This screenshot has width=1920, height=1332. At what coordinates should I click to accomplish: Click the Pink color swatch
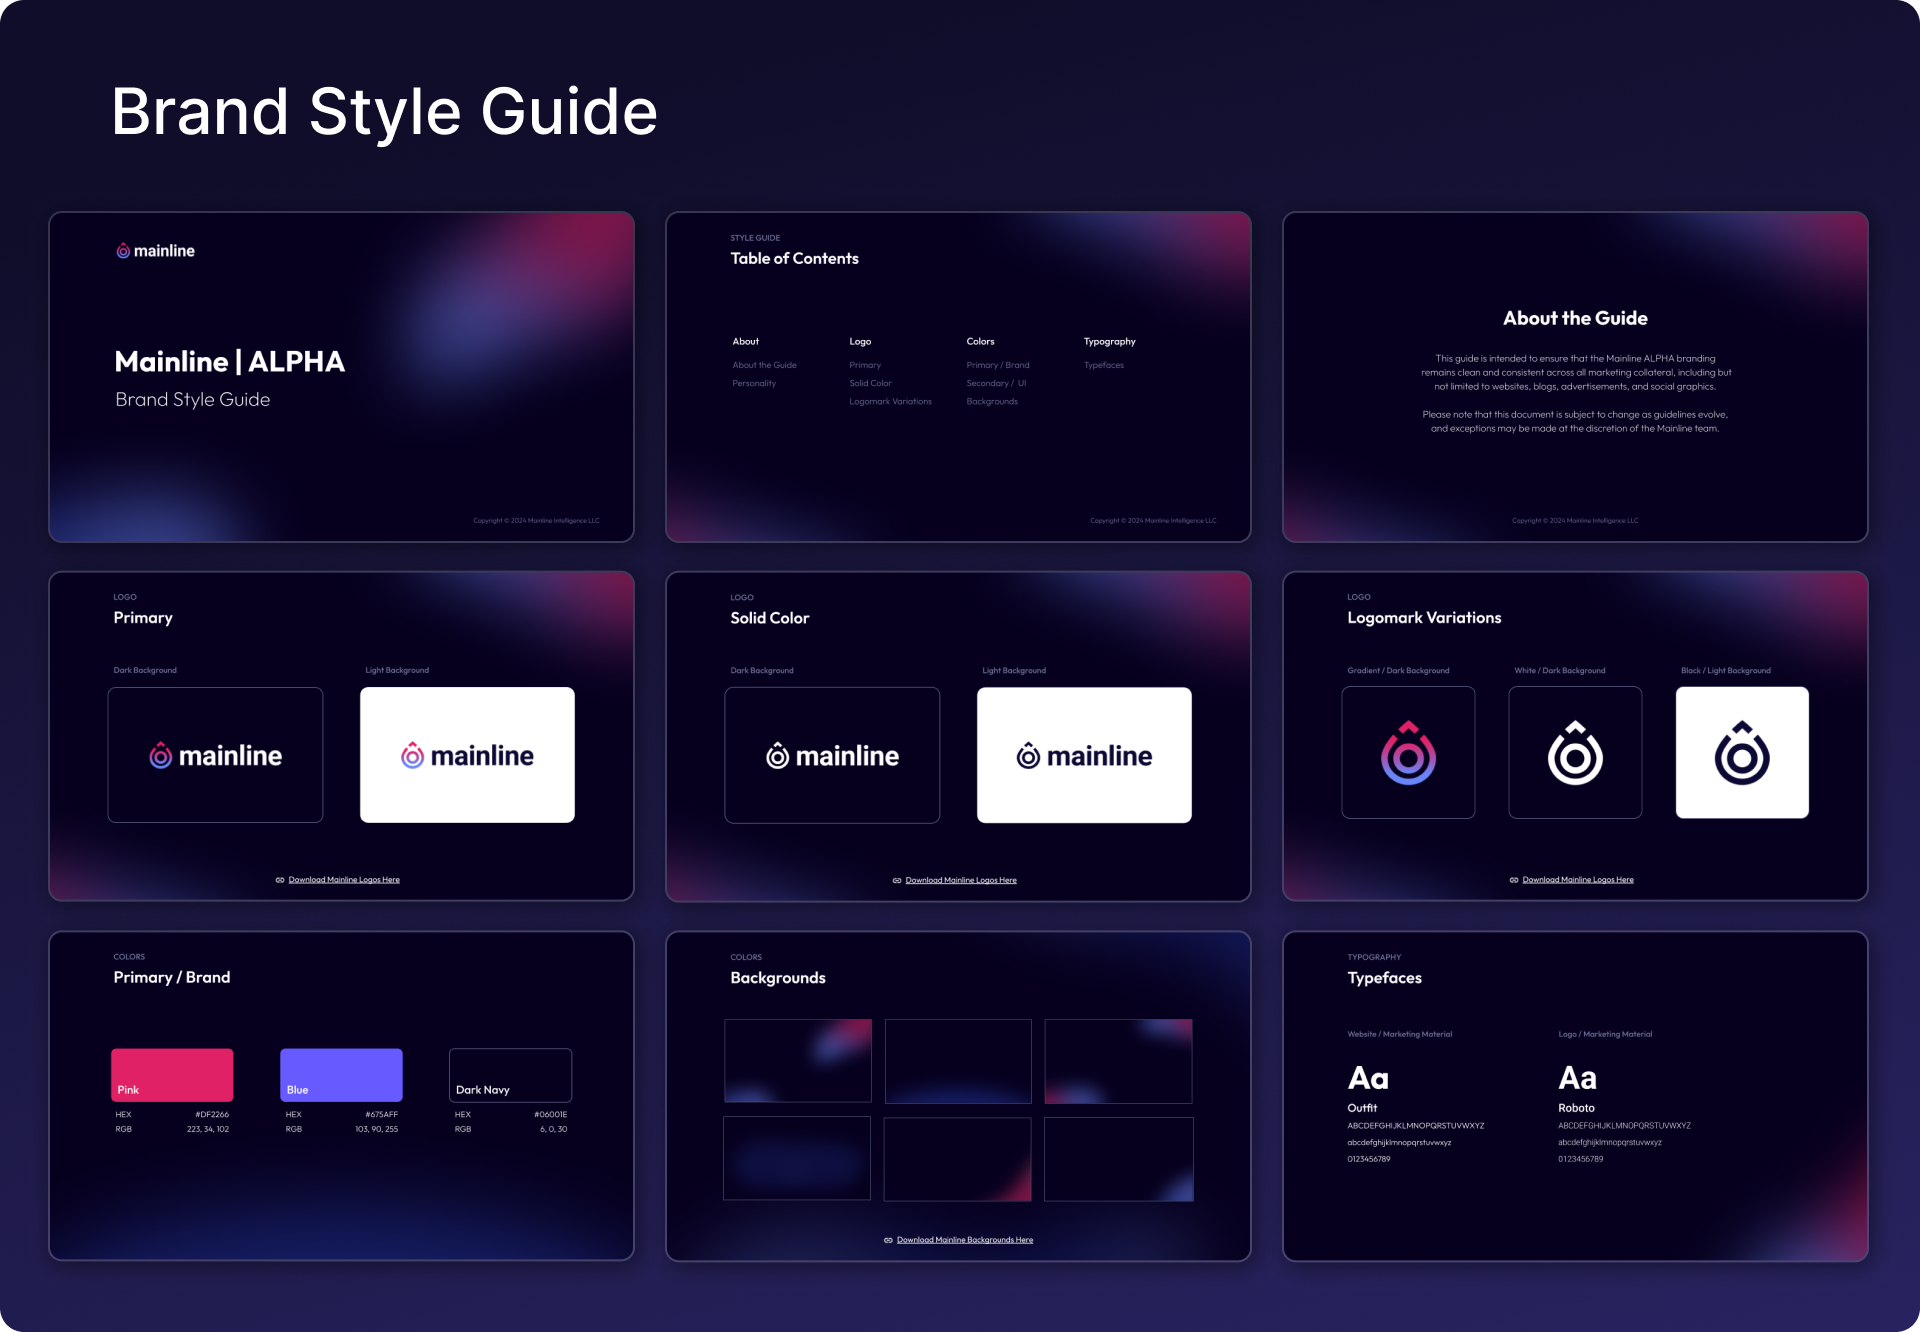click(172, 1075)
